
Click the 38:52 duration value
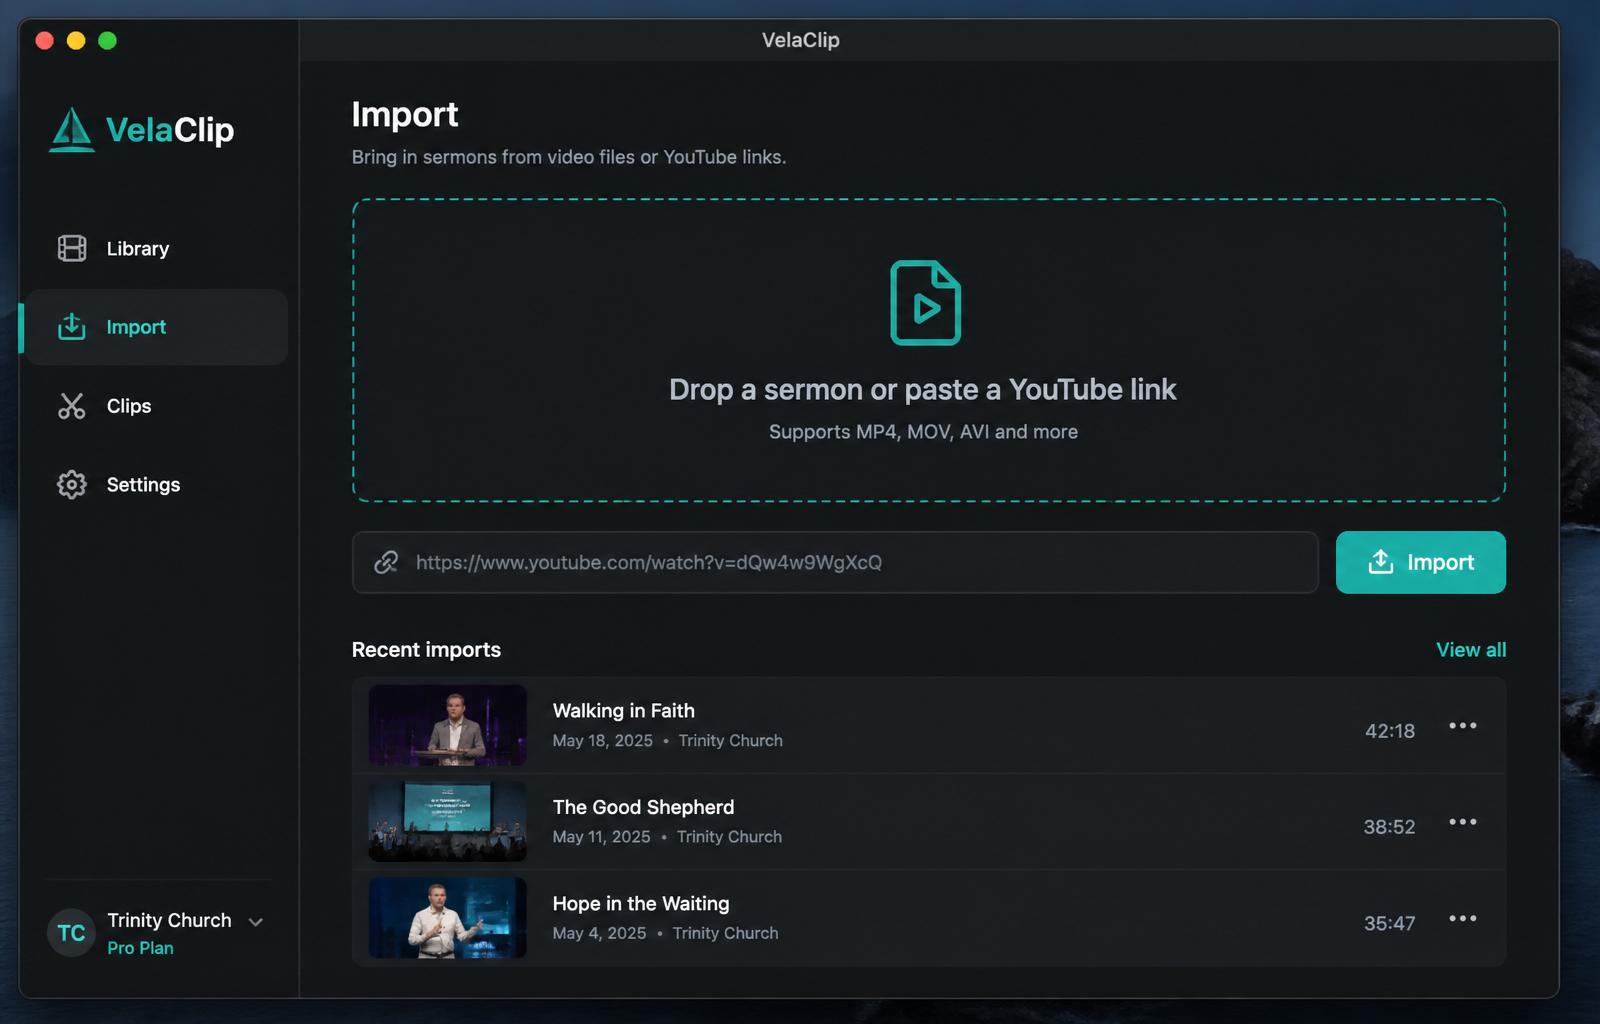pyautogui.click(x=1390, y=827)
